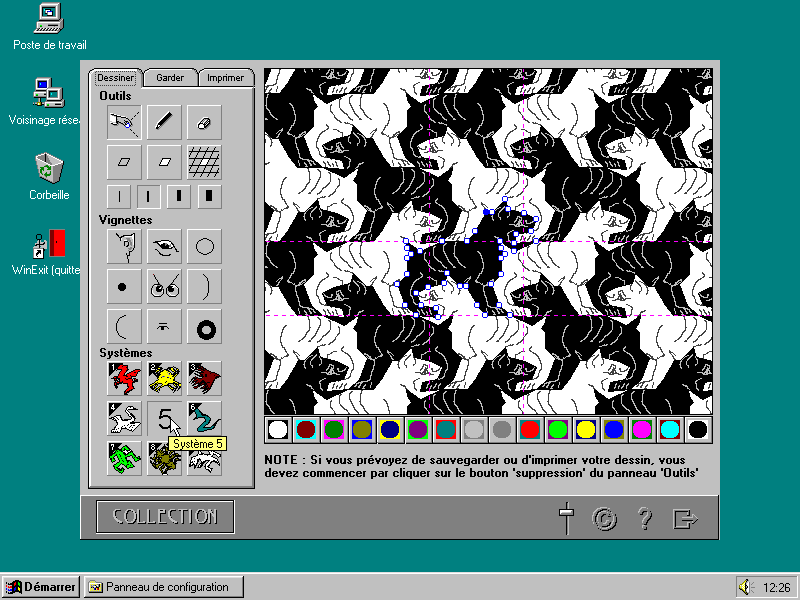Load Système 2 yellow frog pattern

tap(164, 379)
